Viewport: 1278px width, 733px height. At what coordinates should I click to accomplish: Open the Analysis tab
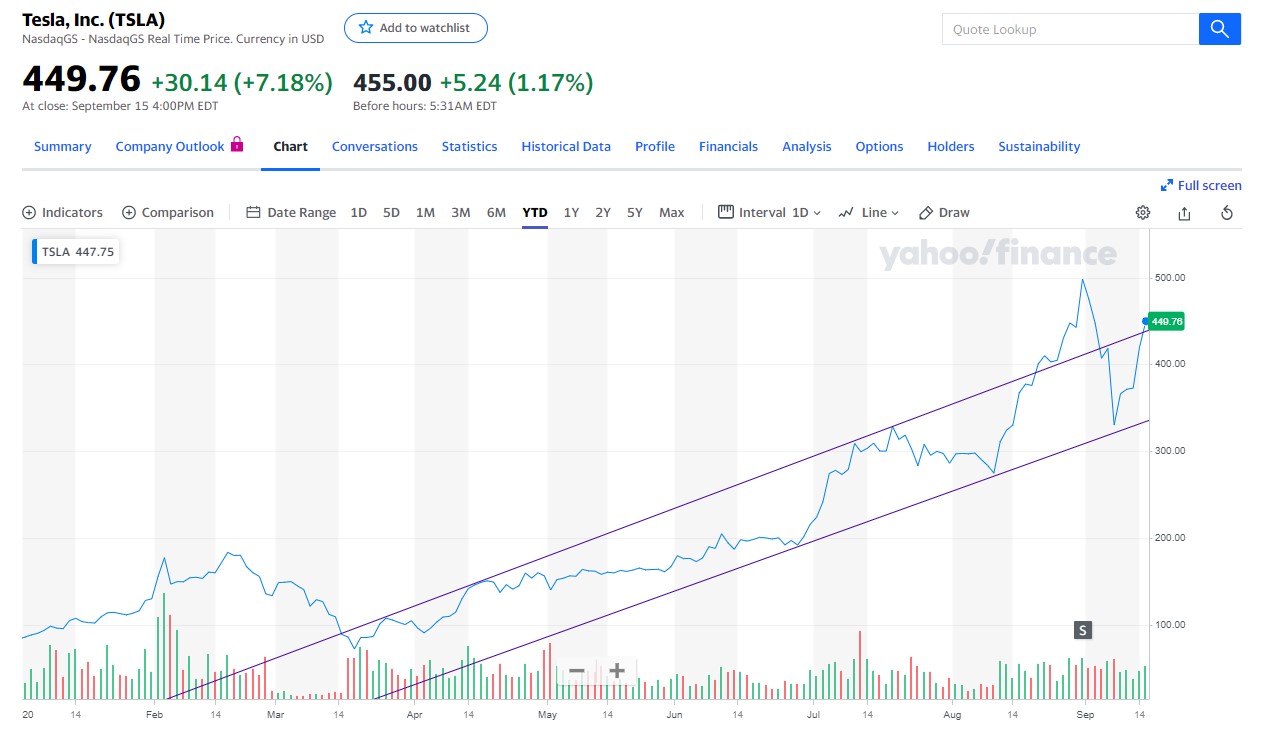[807, 146]
